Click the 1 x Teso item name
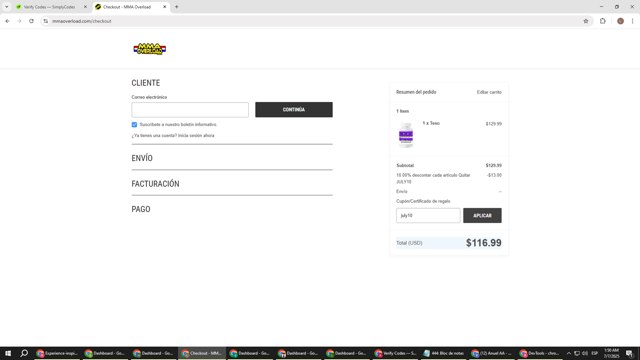Screen dimensions: 640x360 431,123
